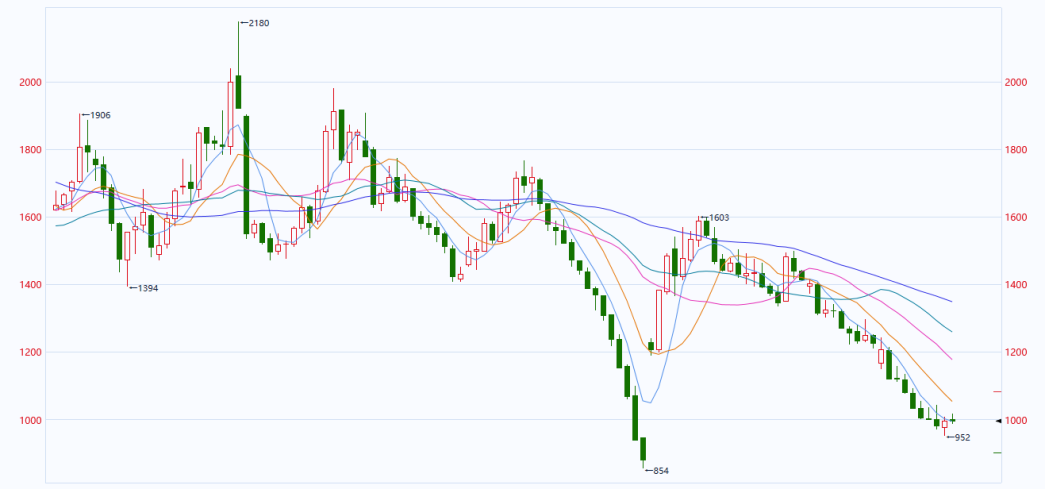This screenshot has height=489, width=1045.
Task: Click the green candle at the 854 low
Action: [x=643, y=453]
